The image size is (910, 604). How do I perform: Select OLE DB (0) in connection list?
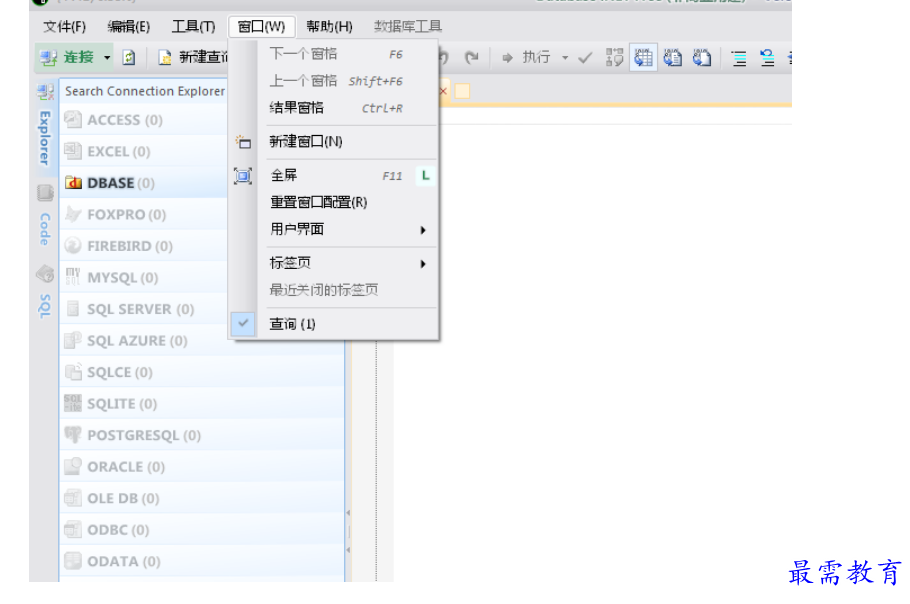[202, 498]
